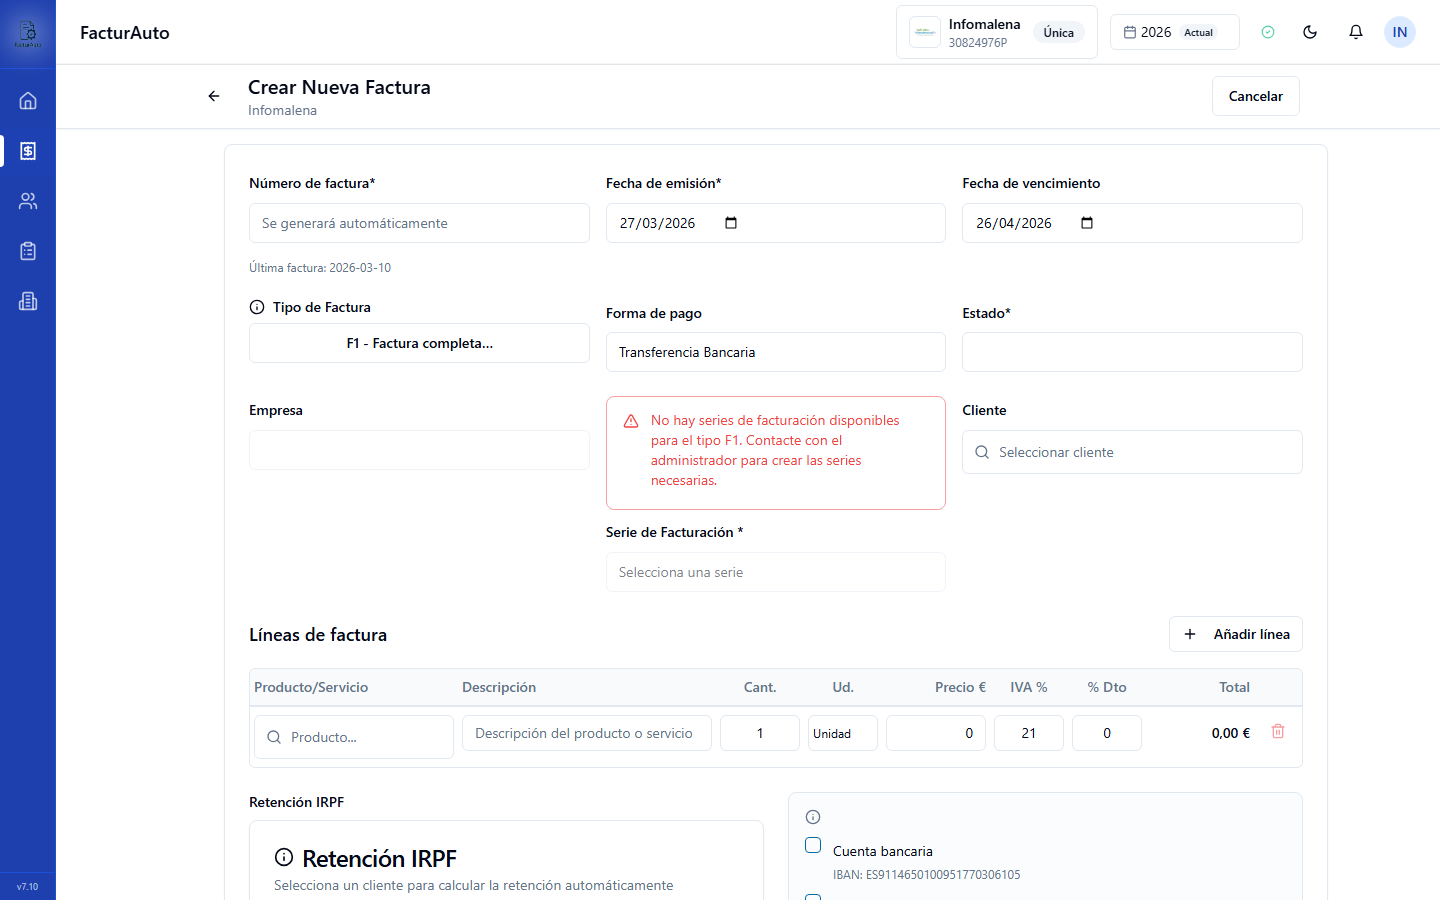This screenshot has height=900, width=1440.
Task: Tick the Cuenta bancaria checkbox
Action: click(x=813, y=845)
